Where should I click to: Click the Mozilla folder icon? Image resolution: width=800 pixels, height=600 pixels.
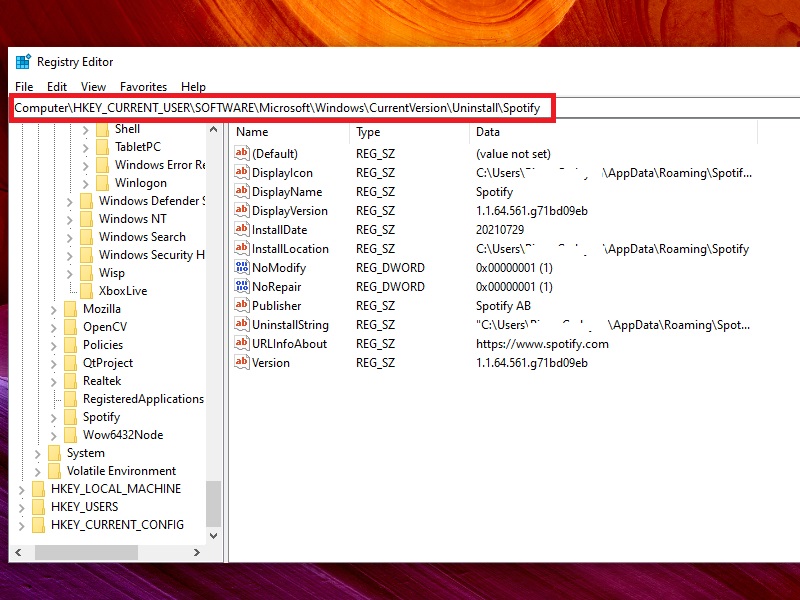tap(70, 309)
